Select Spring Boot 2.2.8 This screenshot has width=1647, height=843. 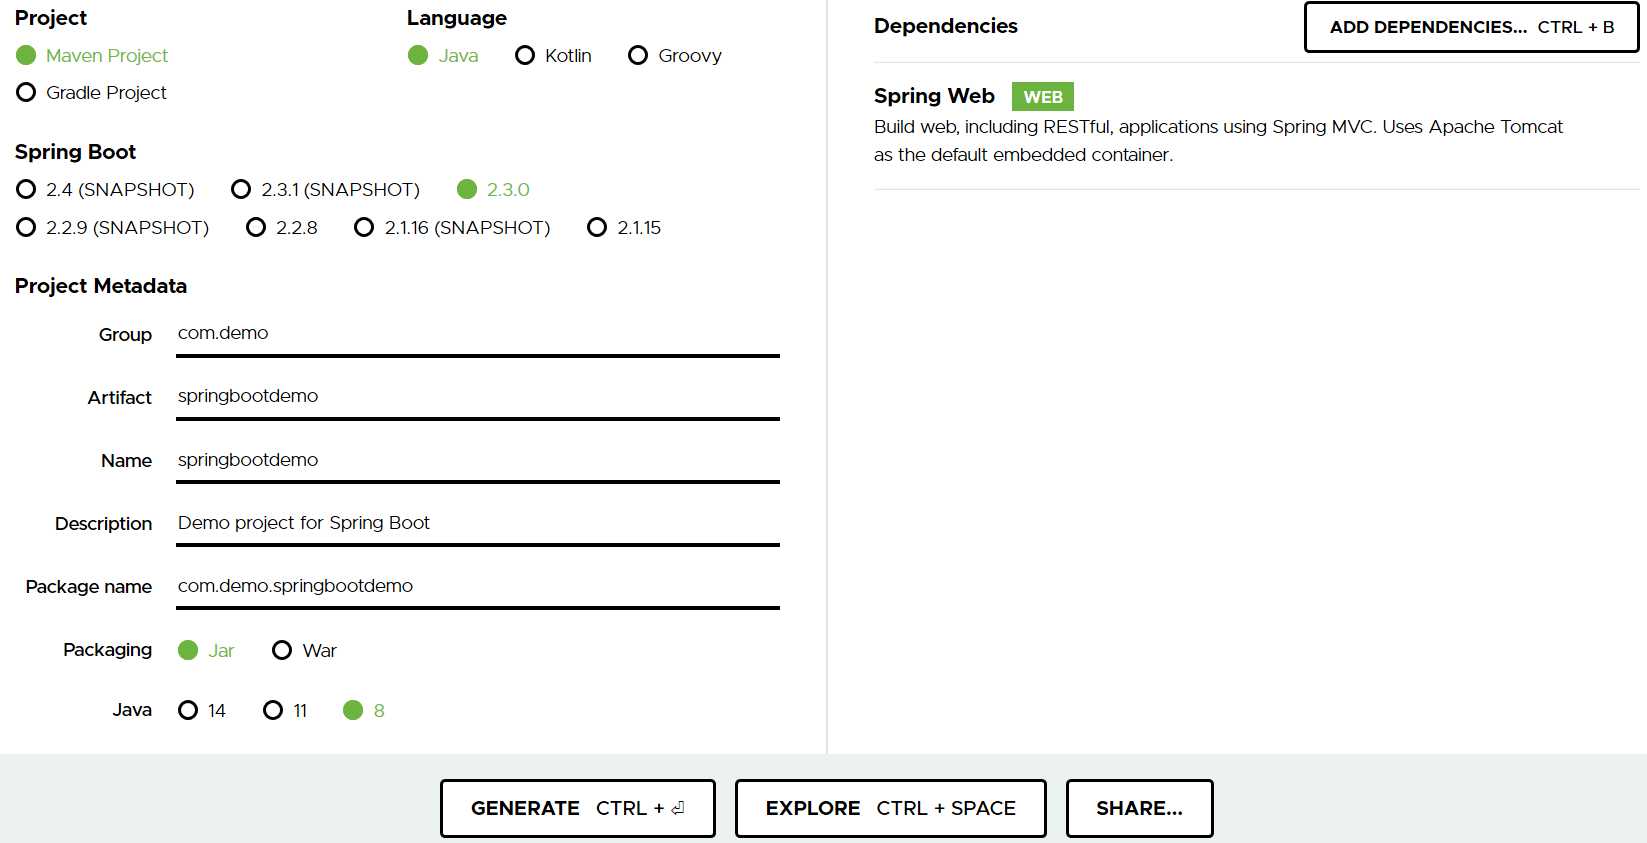point(282,228)
